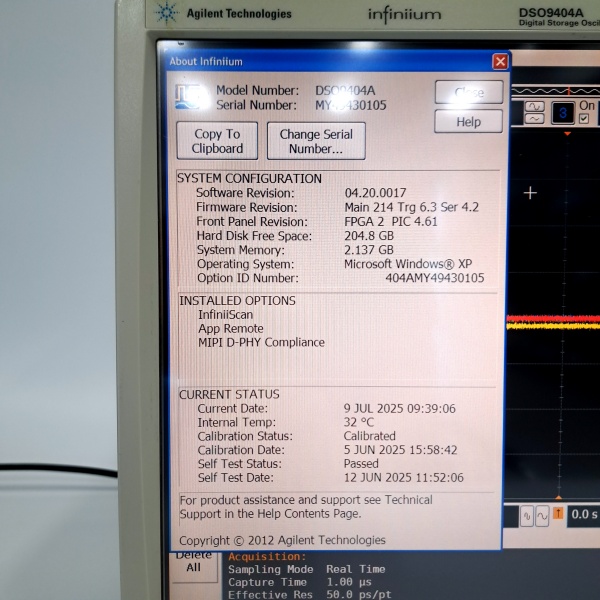
Task: Click firmware value Main 214 Trg 6.3 Ser 4.2
Action: (x=411, y=207)
